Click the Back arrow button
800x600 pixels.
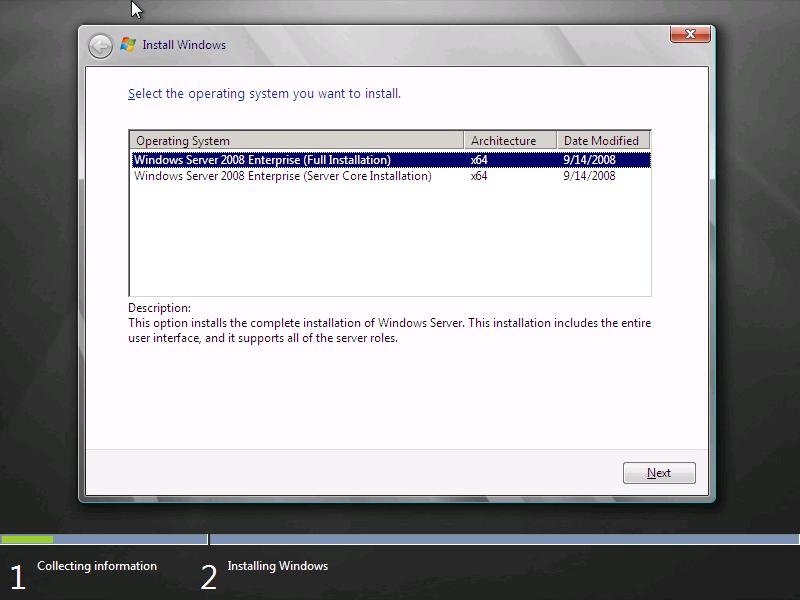(x=101, y=46)
